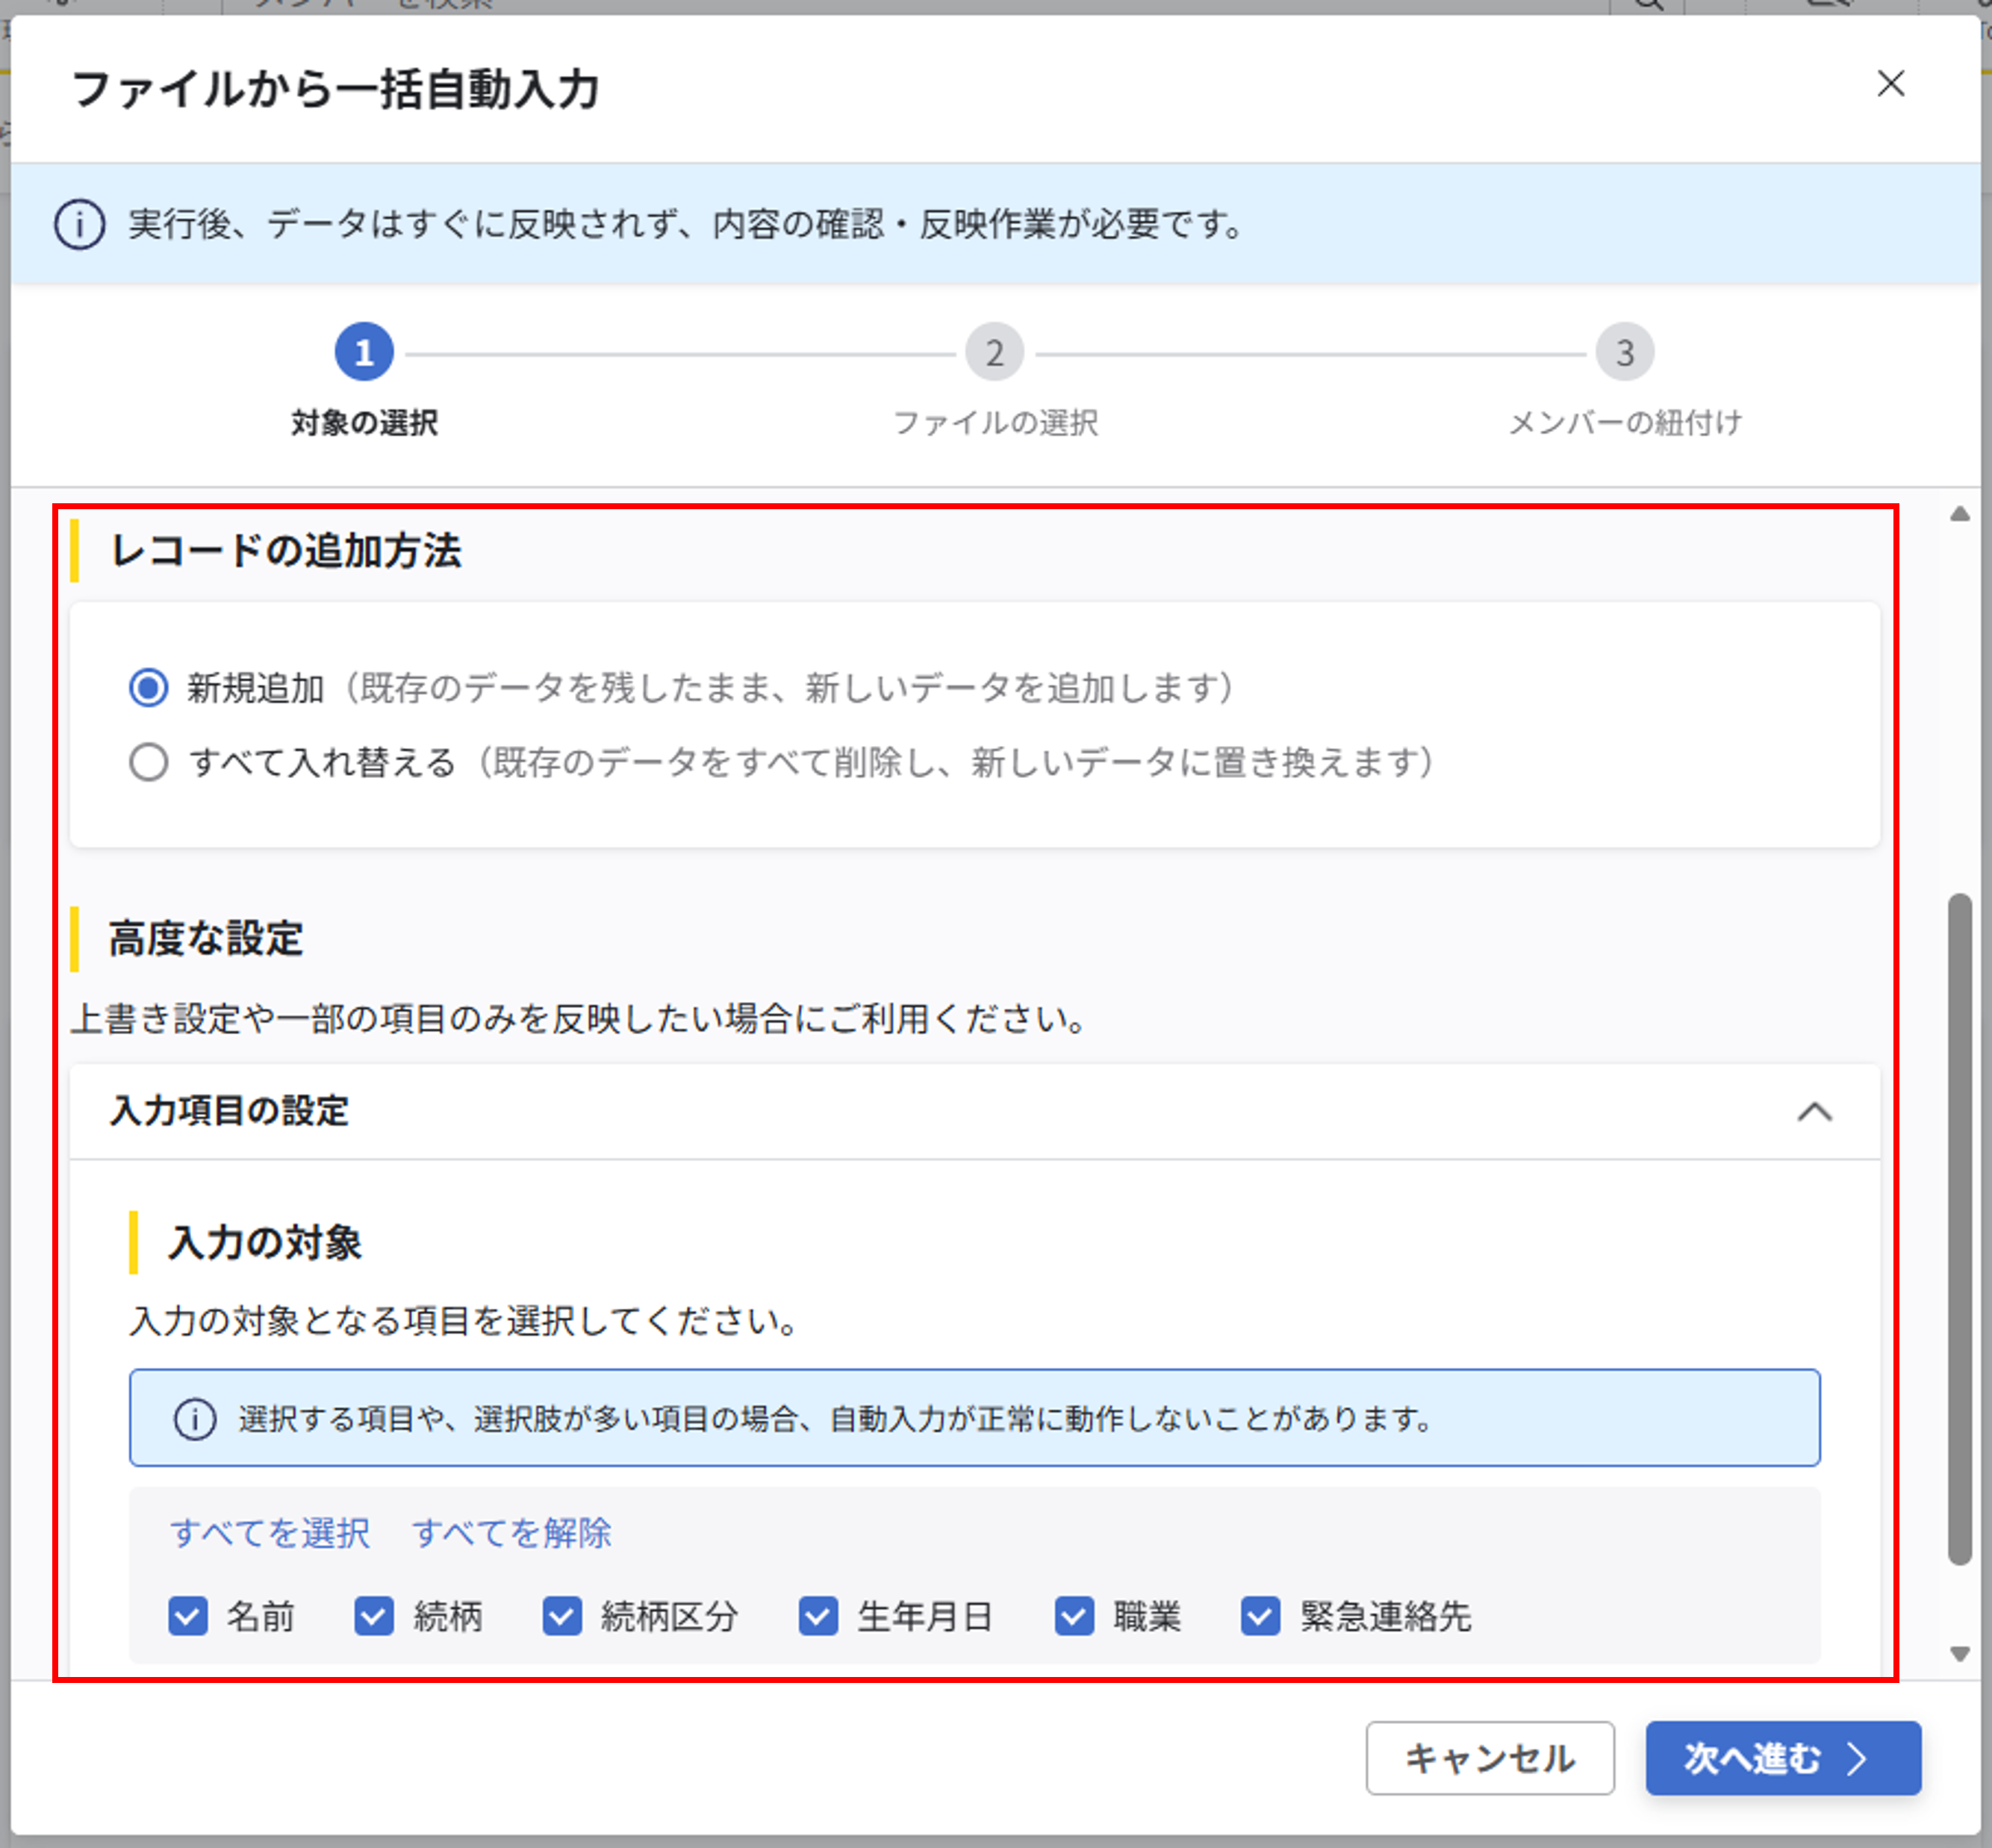The width and height of the screenshot is (1992, 1848).
Task: Click the 入力項目の設定 header text
Action: 230,1111
